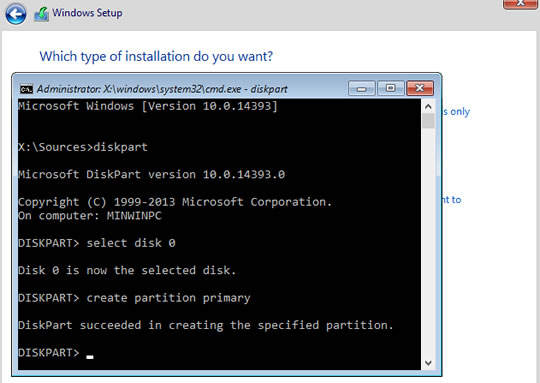Viewport: 540px width, 383px height.
Task: Click at the DISKPART> prompt cursor
Action: (x=90, y=356)
